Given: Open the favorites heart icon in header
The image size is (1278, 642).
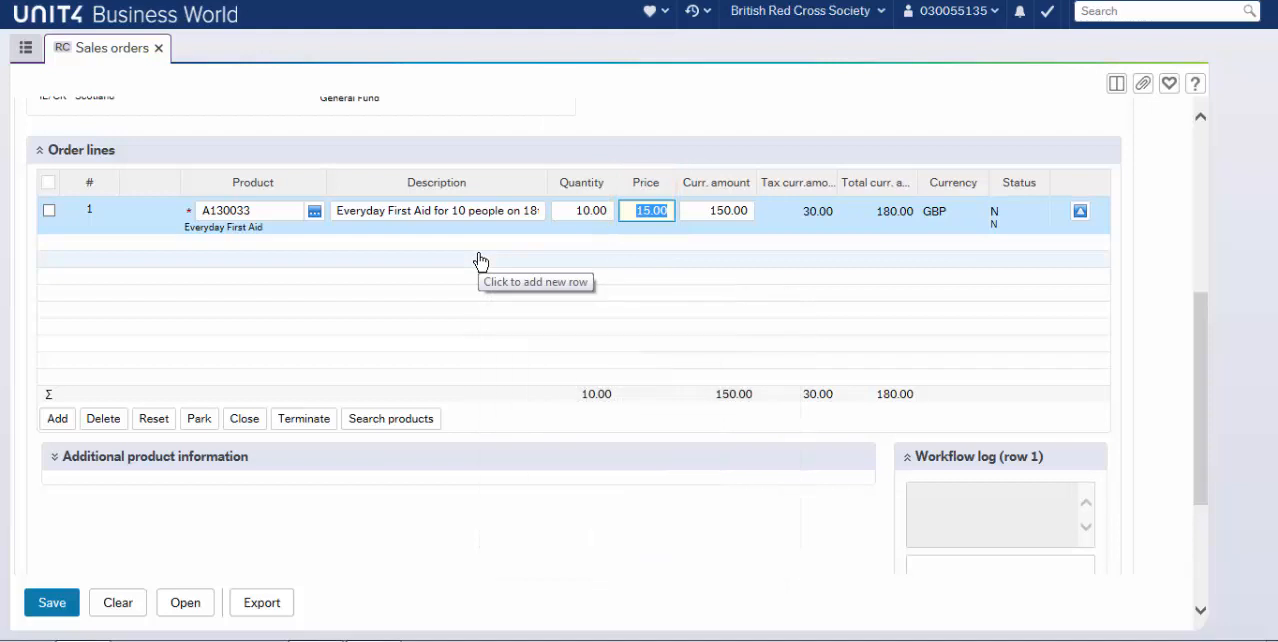Looking at the screenshot, I should 650,11.
